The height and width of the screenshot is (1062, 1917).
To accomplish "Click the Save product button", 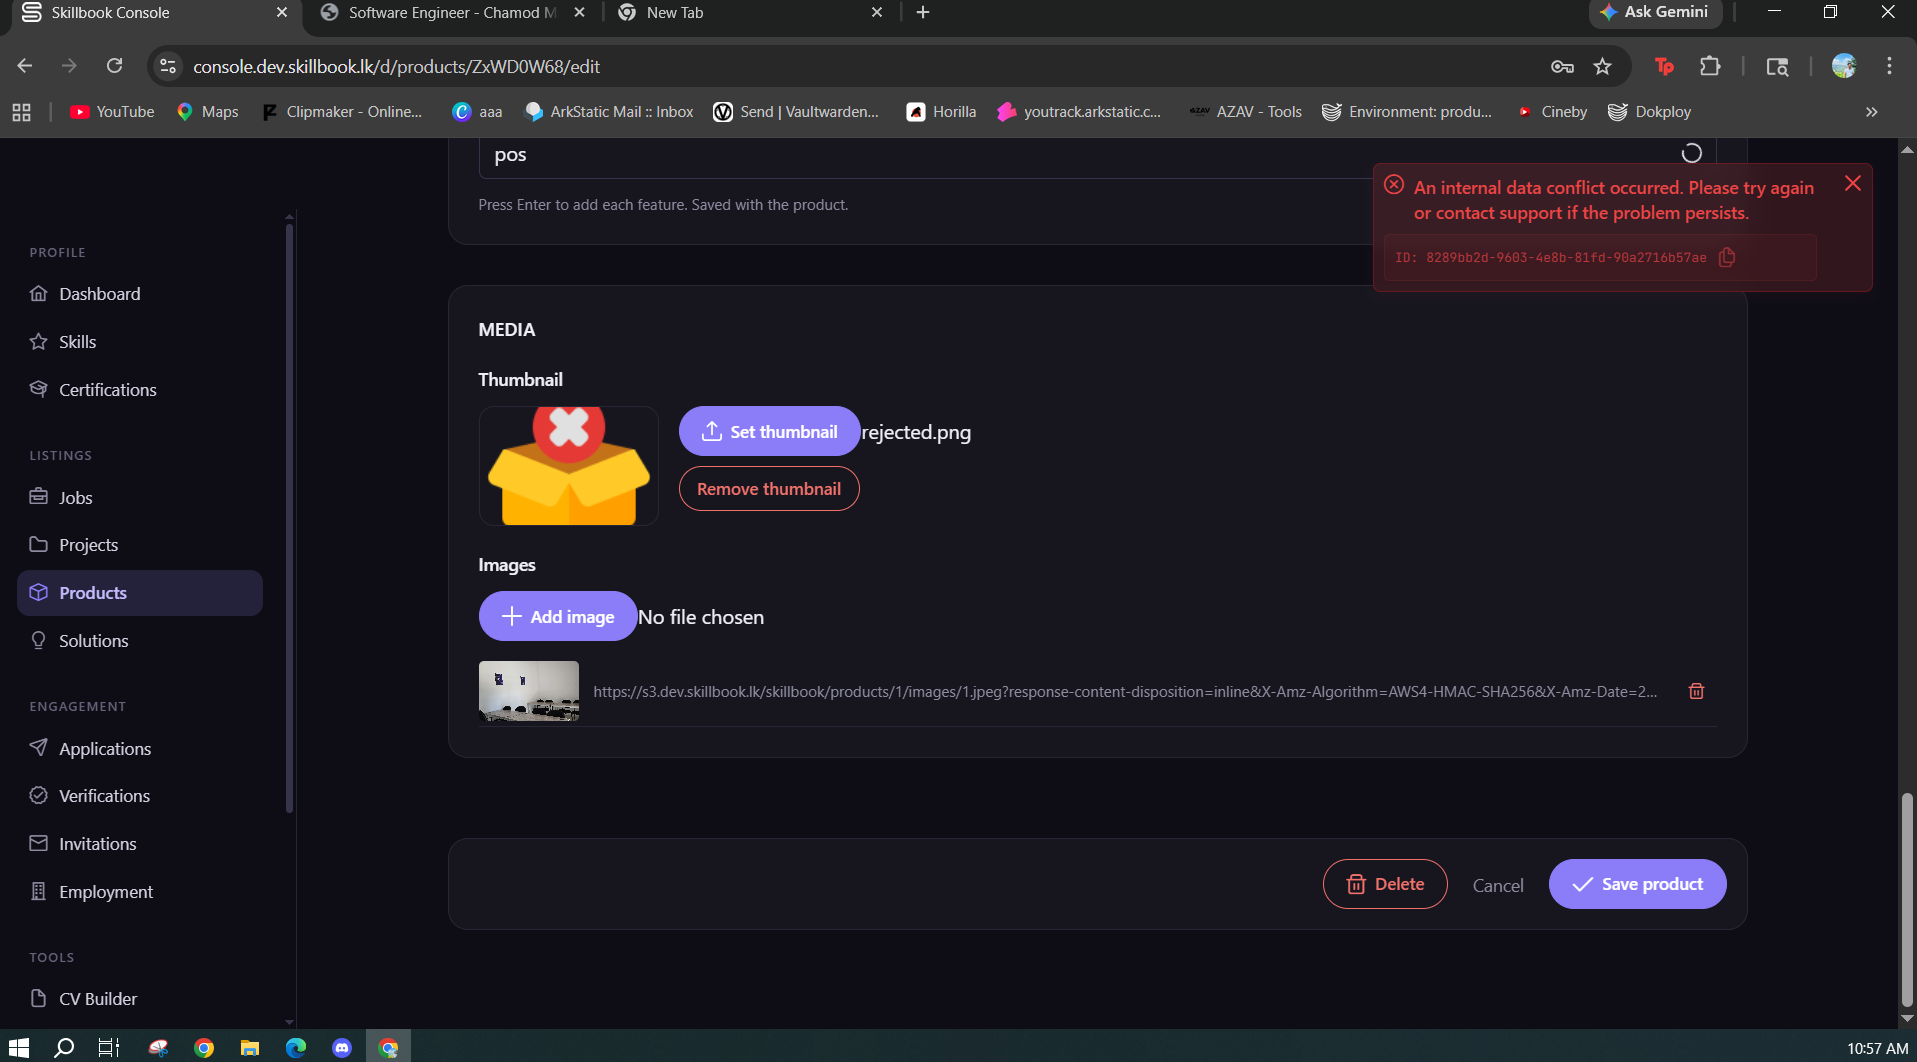I will click(1637, 884).
